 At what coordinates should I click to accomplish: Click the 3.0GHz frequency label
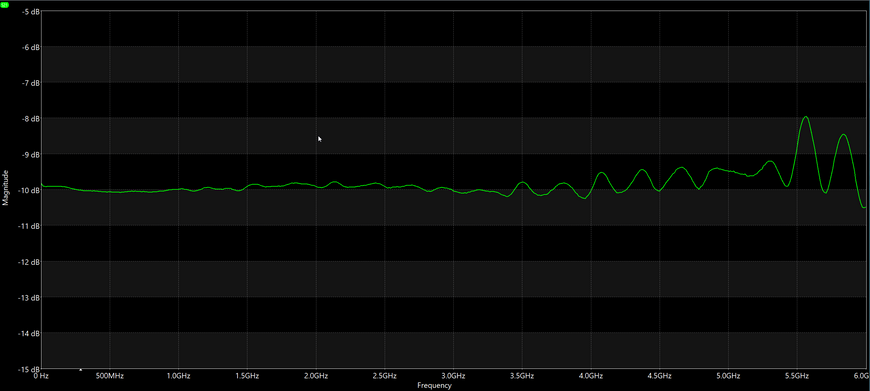point(454,376)
